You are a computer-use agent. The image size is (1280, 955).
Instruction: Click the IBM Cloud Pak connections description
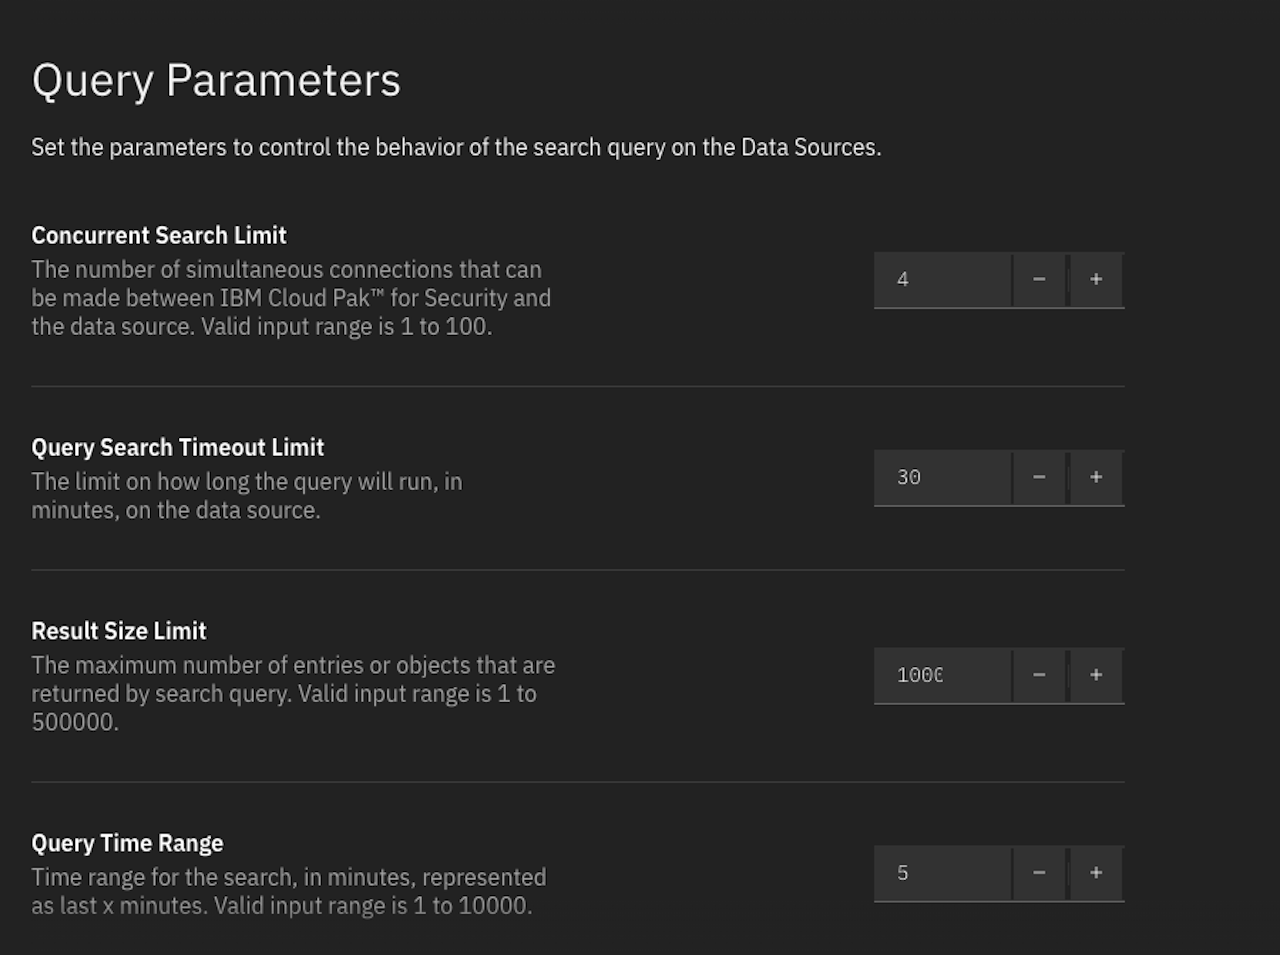pos(291,298)
